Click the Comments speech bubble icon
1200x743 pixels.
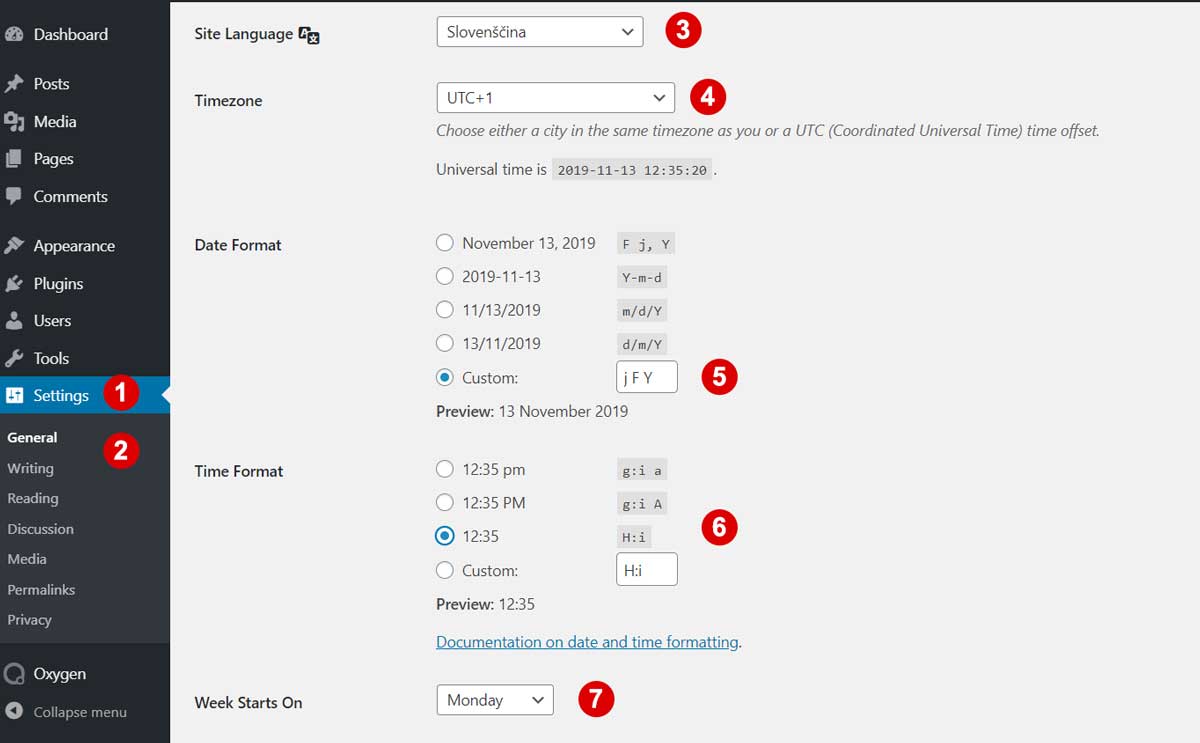(x=14, y=196)
